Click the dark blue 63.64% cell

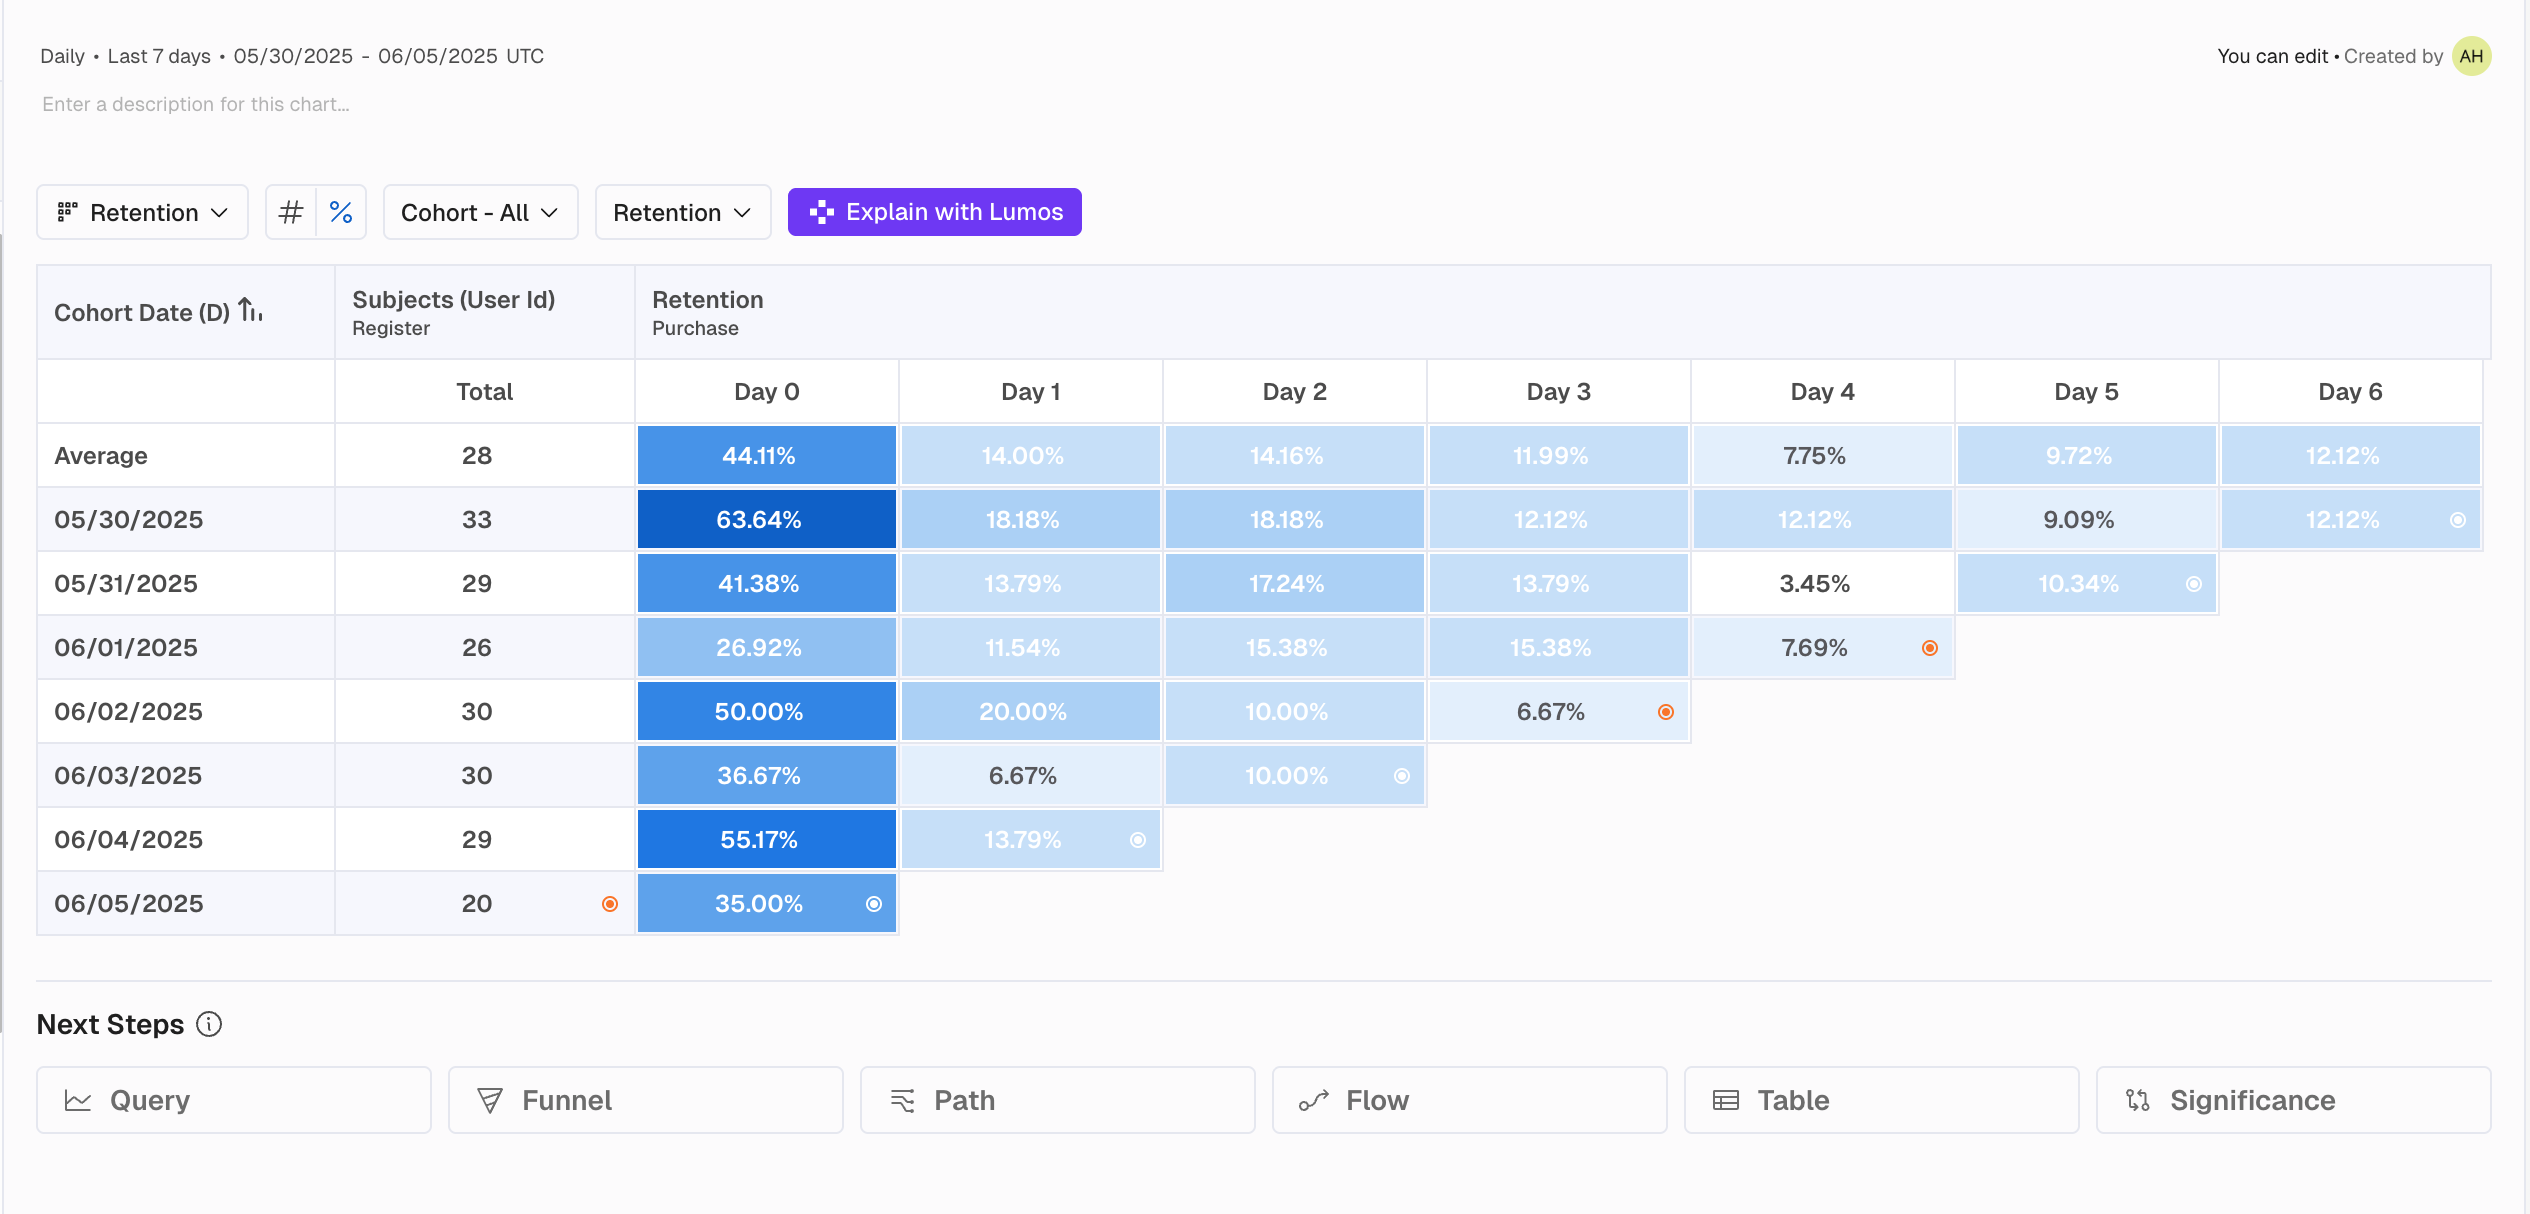point(766,520)
